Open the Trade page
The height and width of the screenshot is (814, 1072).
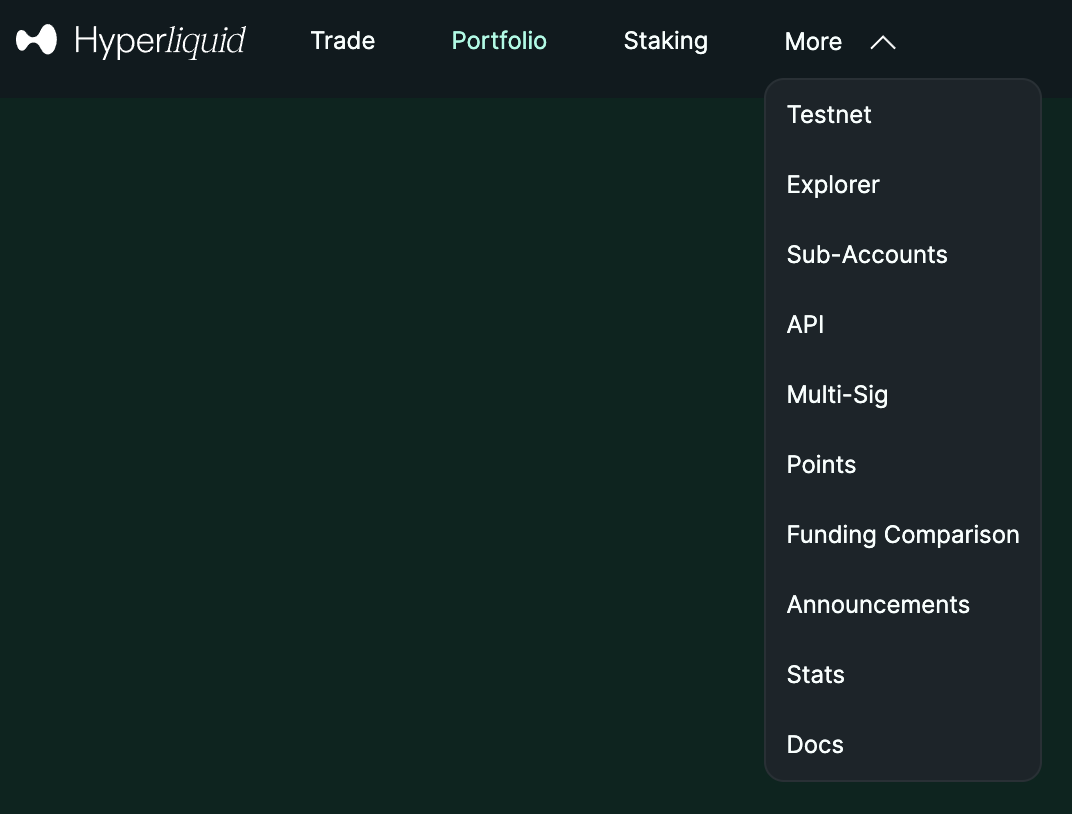coord(342,41)
